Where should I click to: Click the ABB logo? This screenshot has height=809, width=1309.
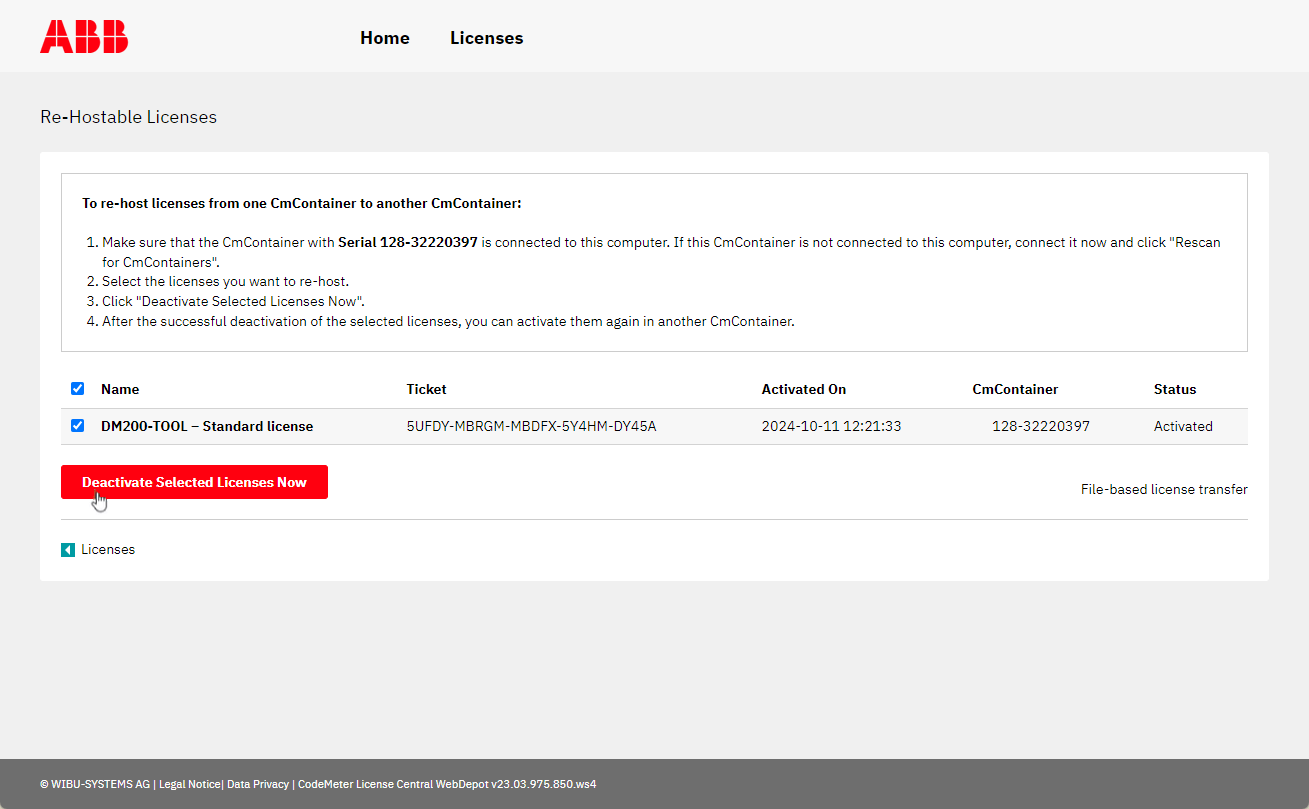(84, 37)
